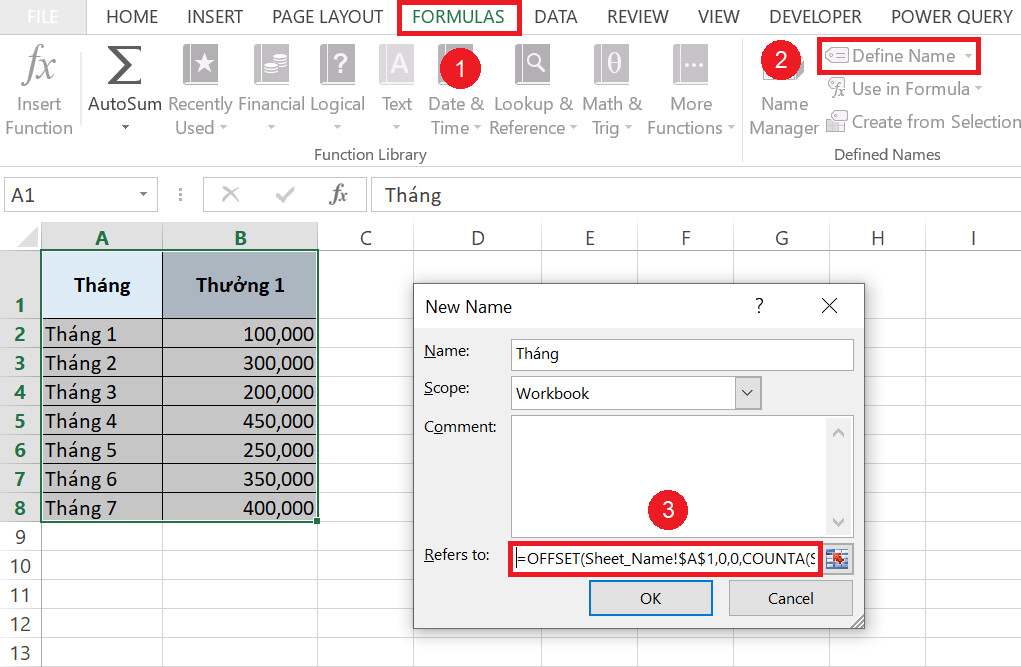Click Define Name in Defined Names group
This screenshot has width=1021, height=667.
(x=897, y=56)
